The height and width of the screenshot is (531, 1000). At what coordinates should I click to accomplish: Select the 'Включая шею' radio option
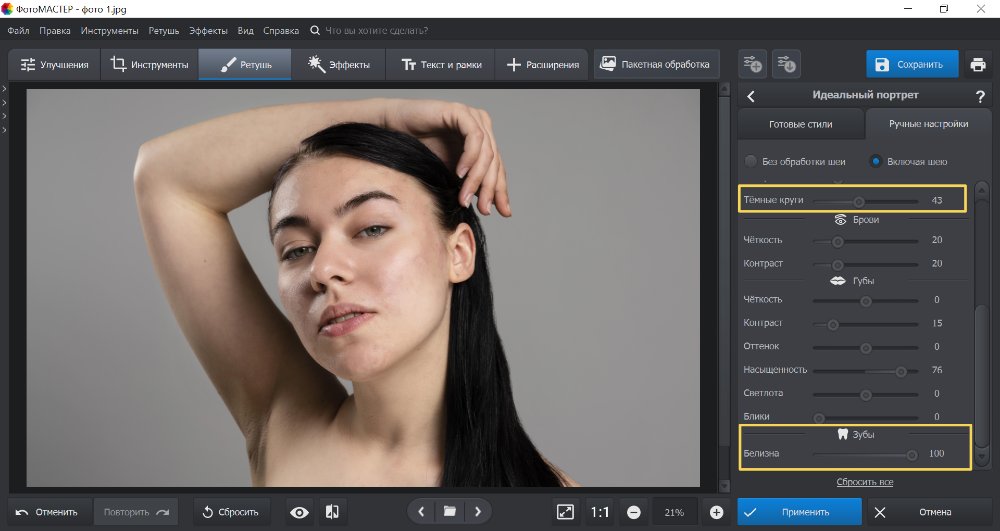coord(875,161)
